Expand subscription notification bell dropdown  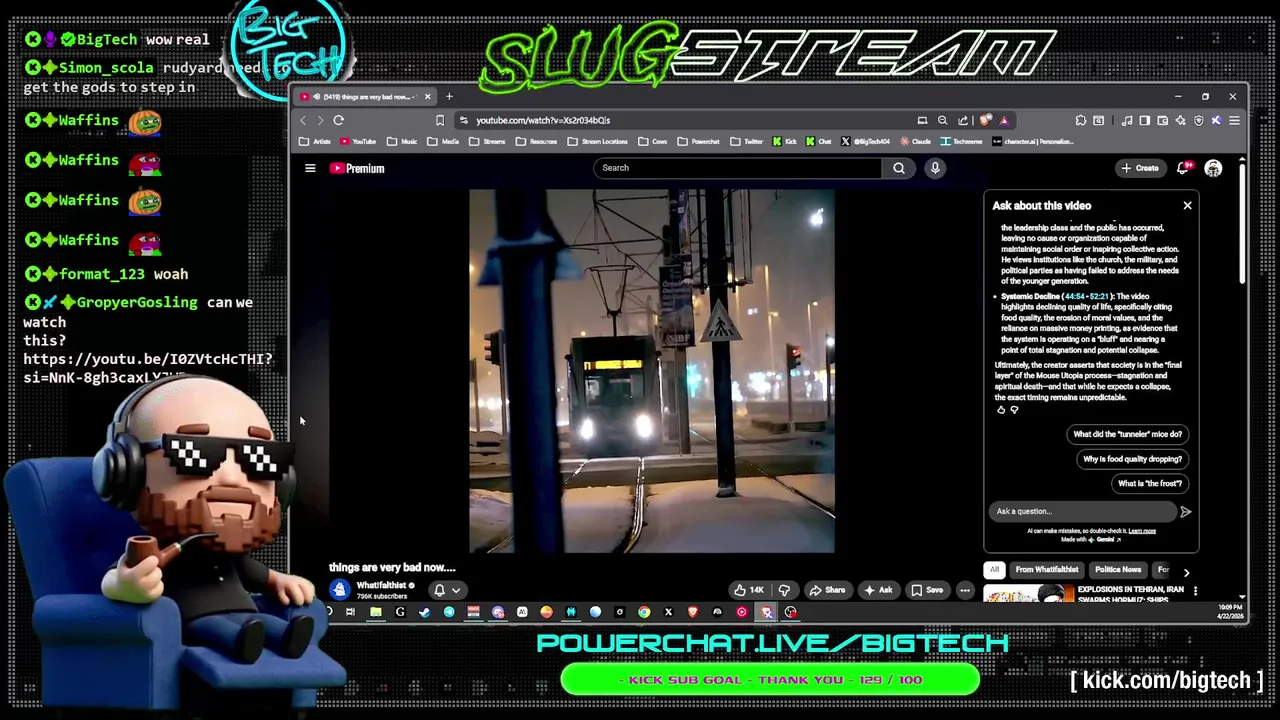click(x=447, y=590)
